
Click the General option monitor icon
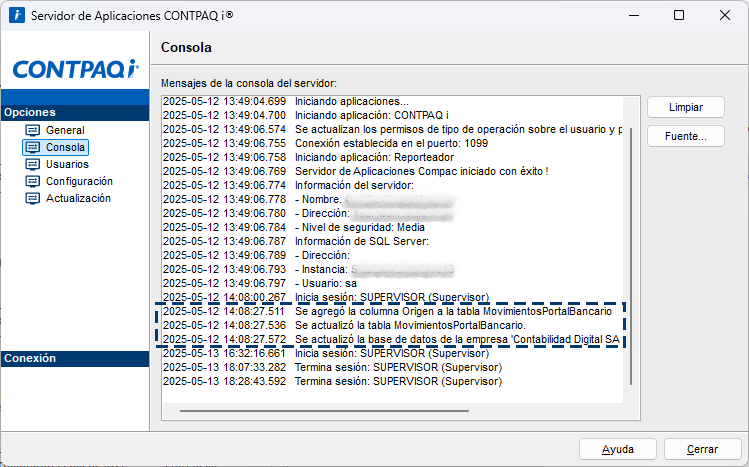[x=32, y=130]
